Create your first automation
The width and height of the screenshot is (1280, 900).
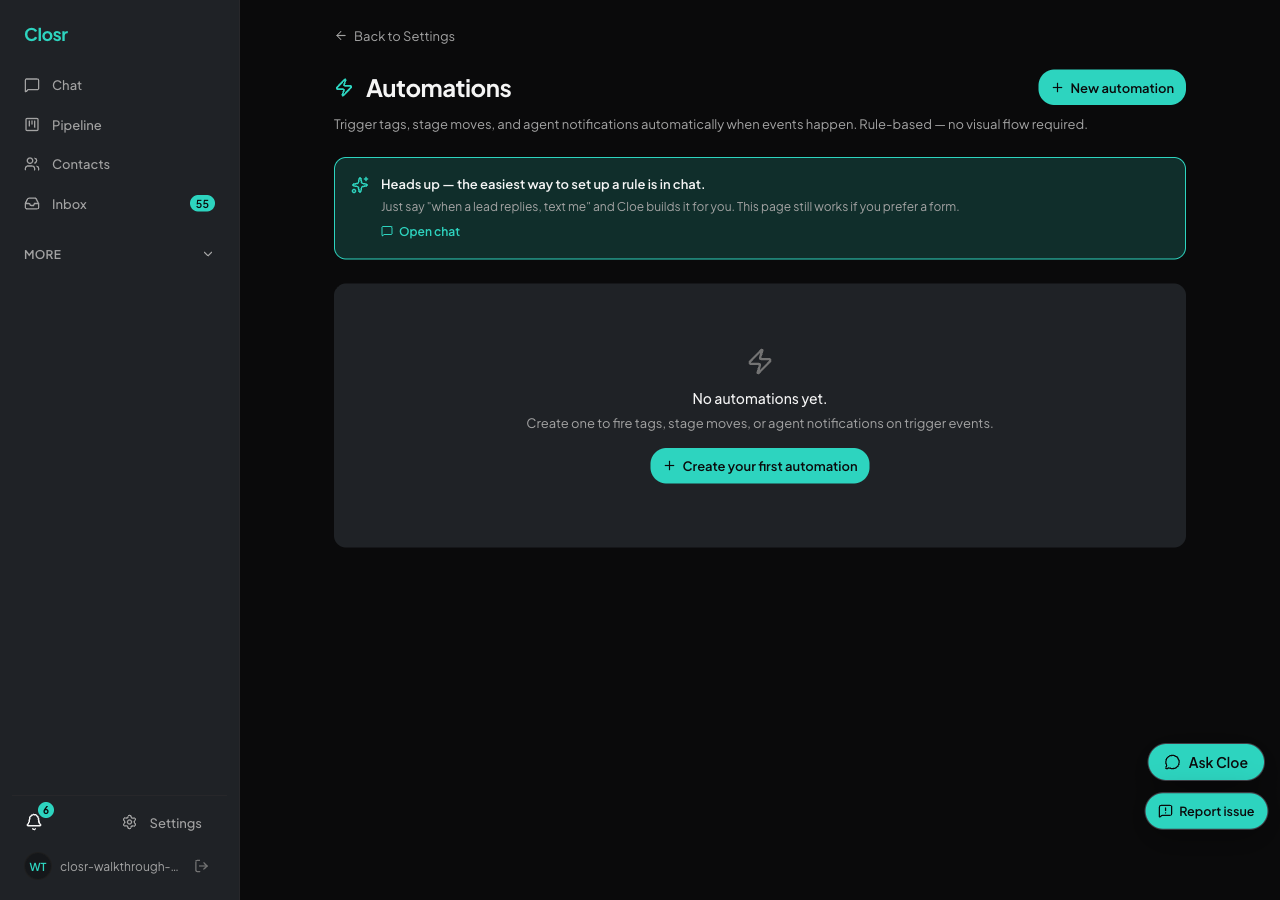pyautogui.click(x=760, y=466)
